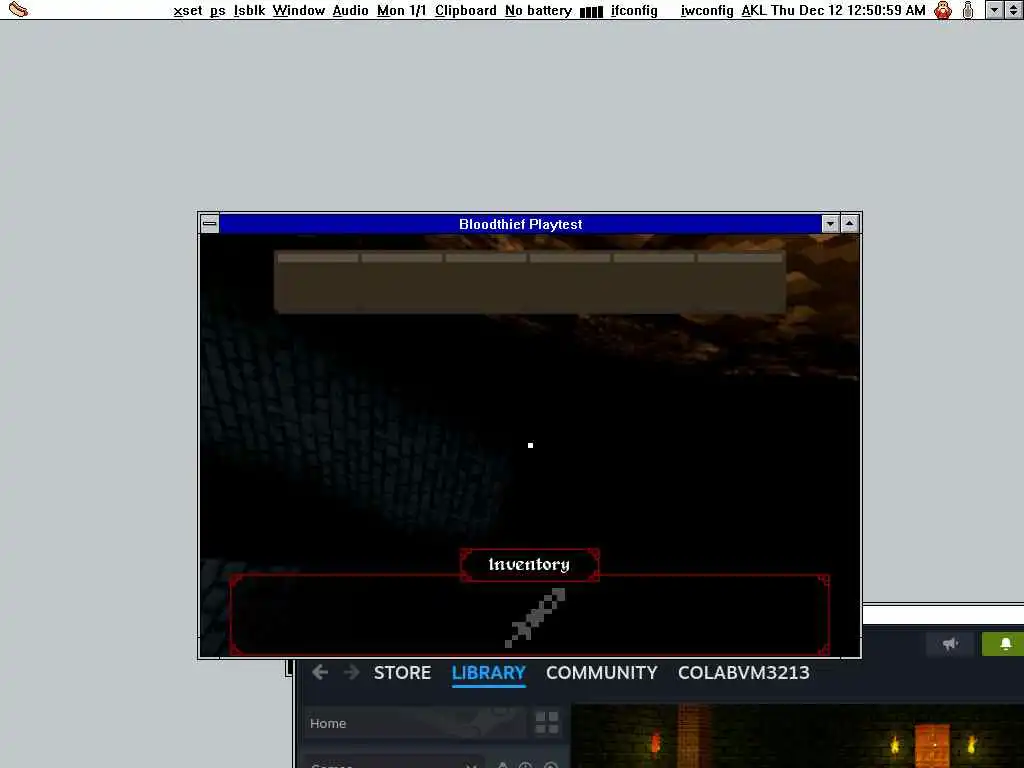Open the Window menu
The image size is (1024, 768).
point(298,10)
